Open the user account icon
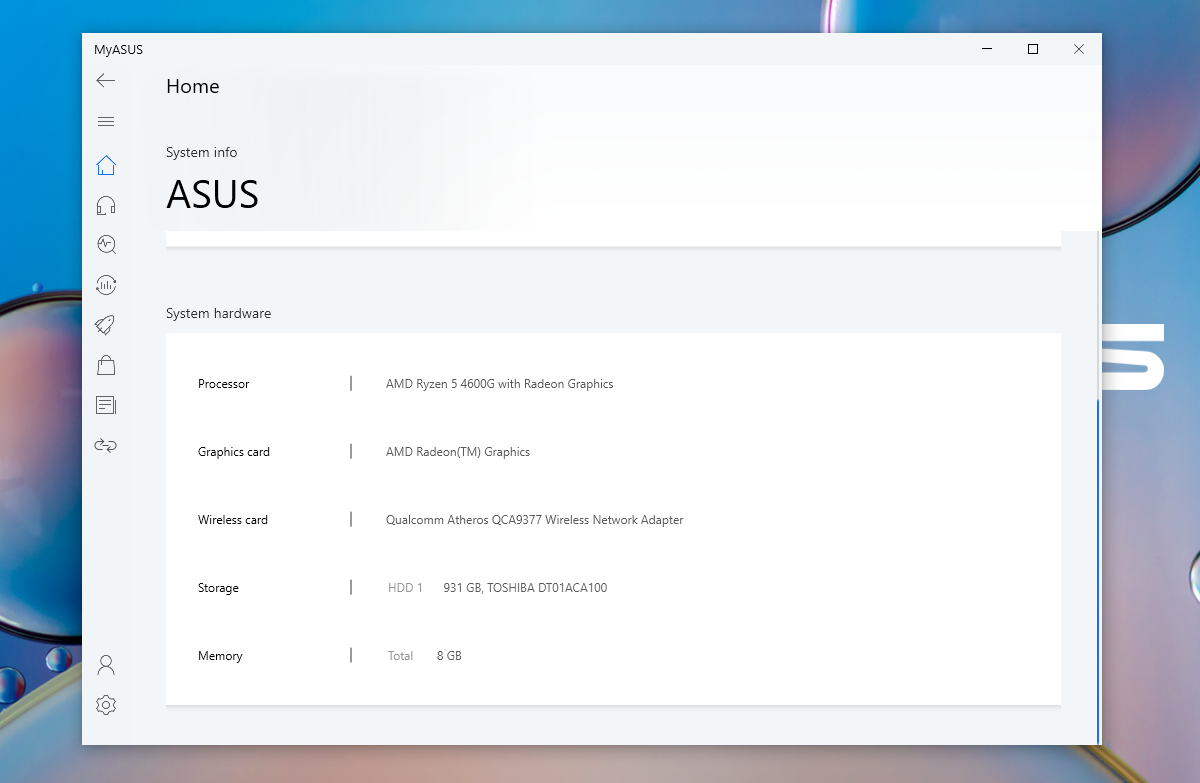The width and height of the screenshot is (1200, 783). [106, 665]
